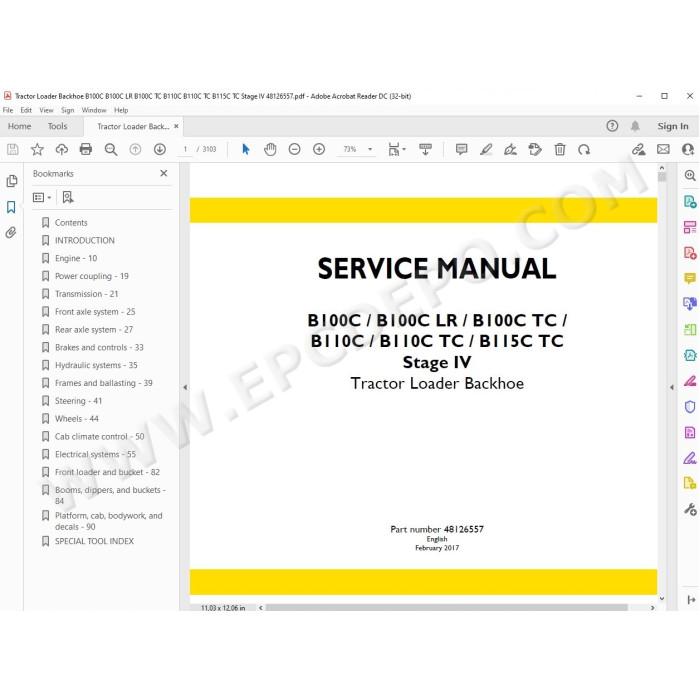Zoom in with plus icon
The width and height of the screenshot is (700, 700).
(319, 149)
